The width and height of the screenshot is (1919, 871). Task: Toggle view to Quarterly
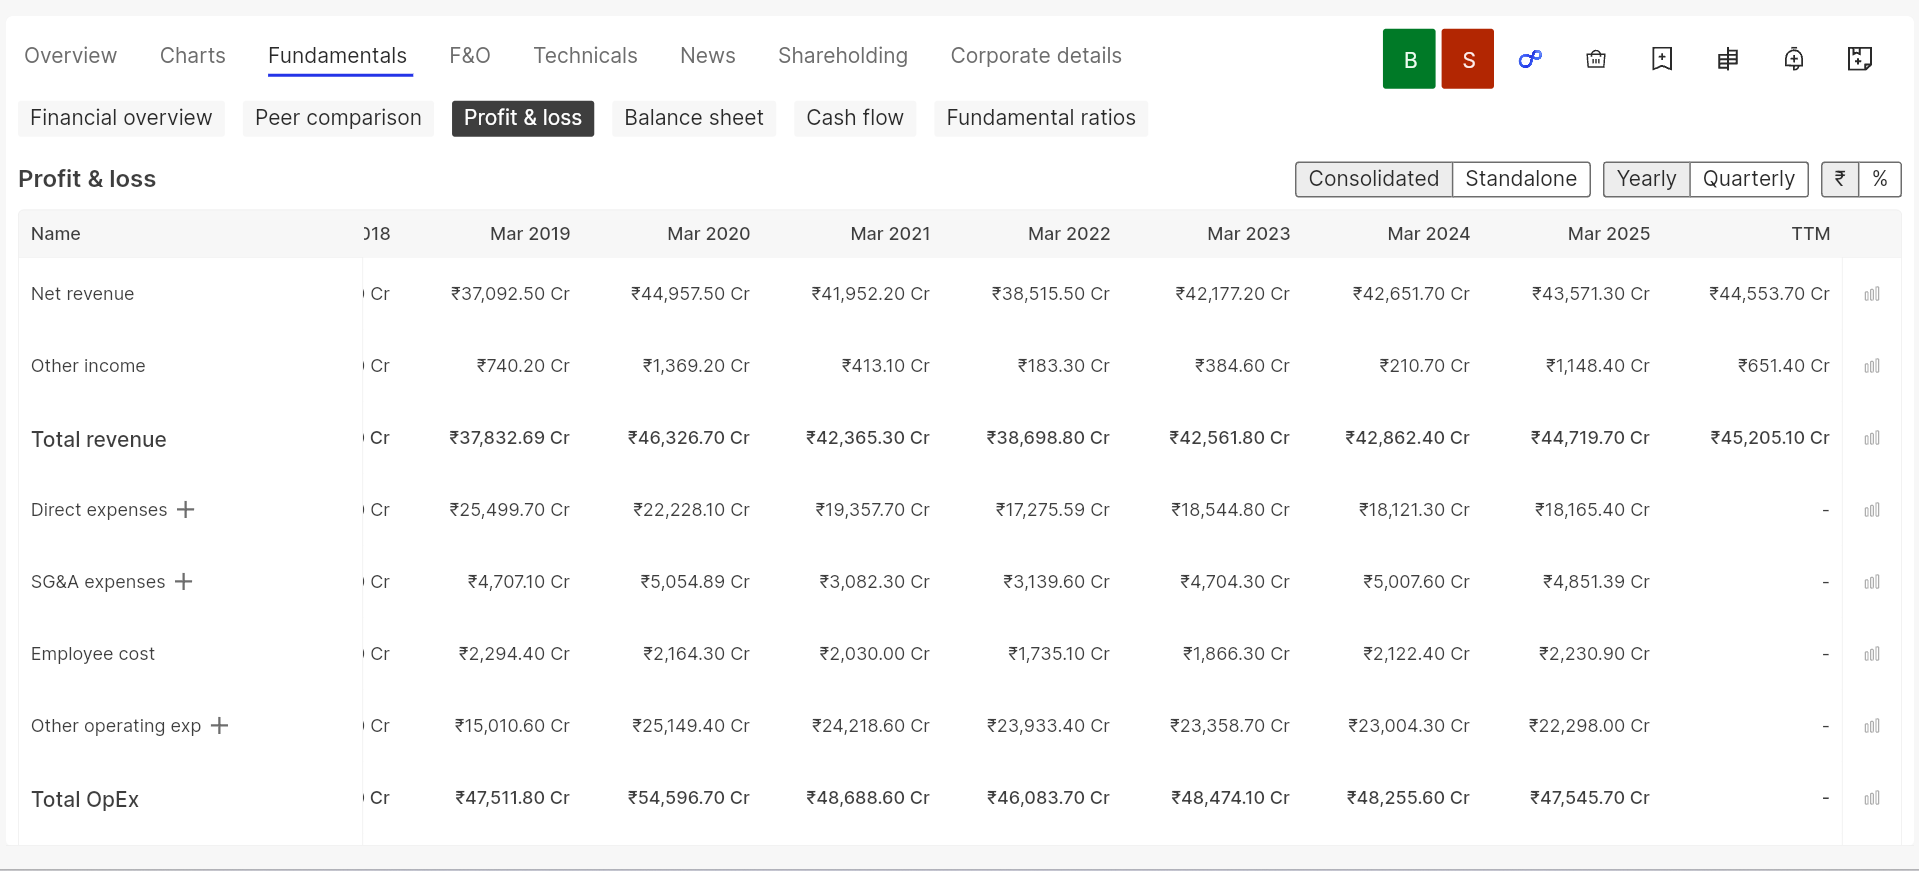pos(1748,179)
